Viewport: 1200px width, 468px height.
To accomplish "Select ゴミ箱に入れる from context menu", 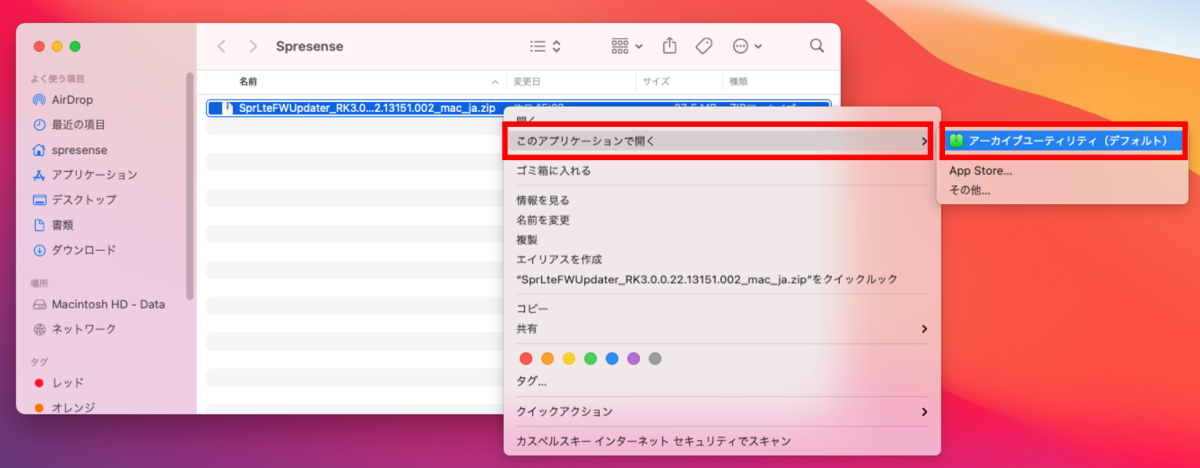I will tap(553, 171).
